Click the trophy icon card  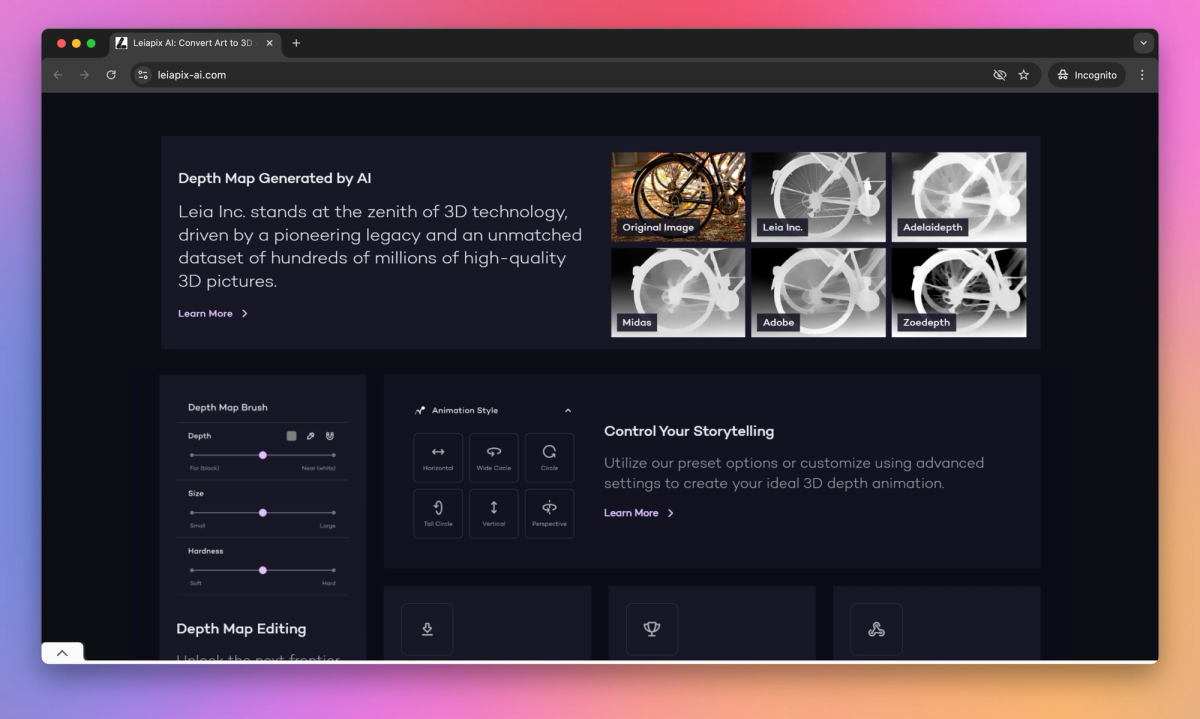point(652,629)
